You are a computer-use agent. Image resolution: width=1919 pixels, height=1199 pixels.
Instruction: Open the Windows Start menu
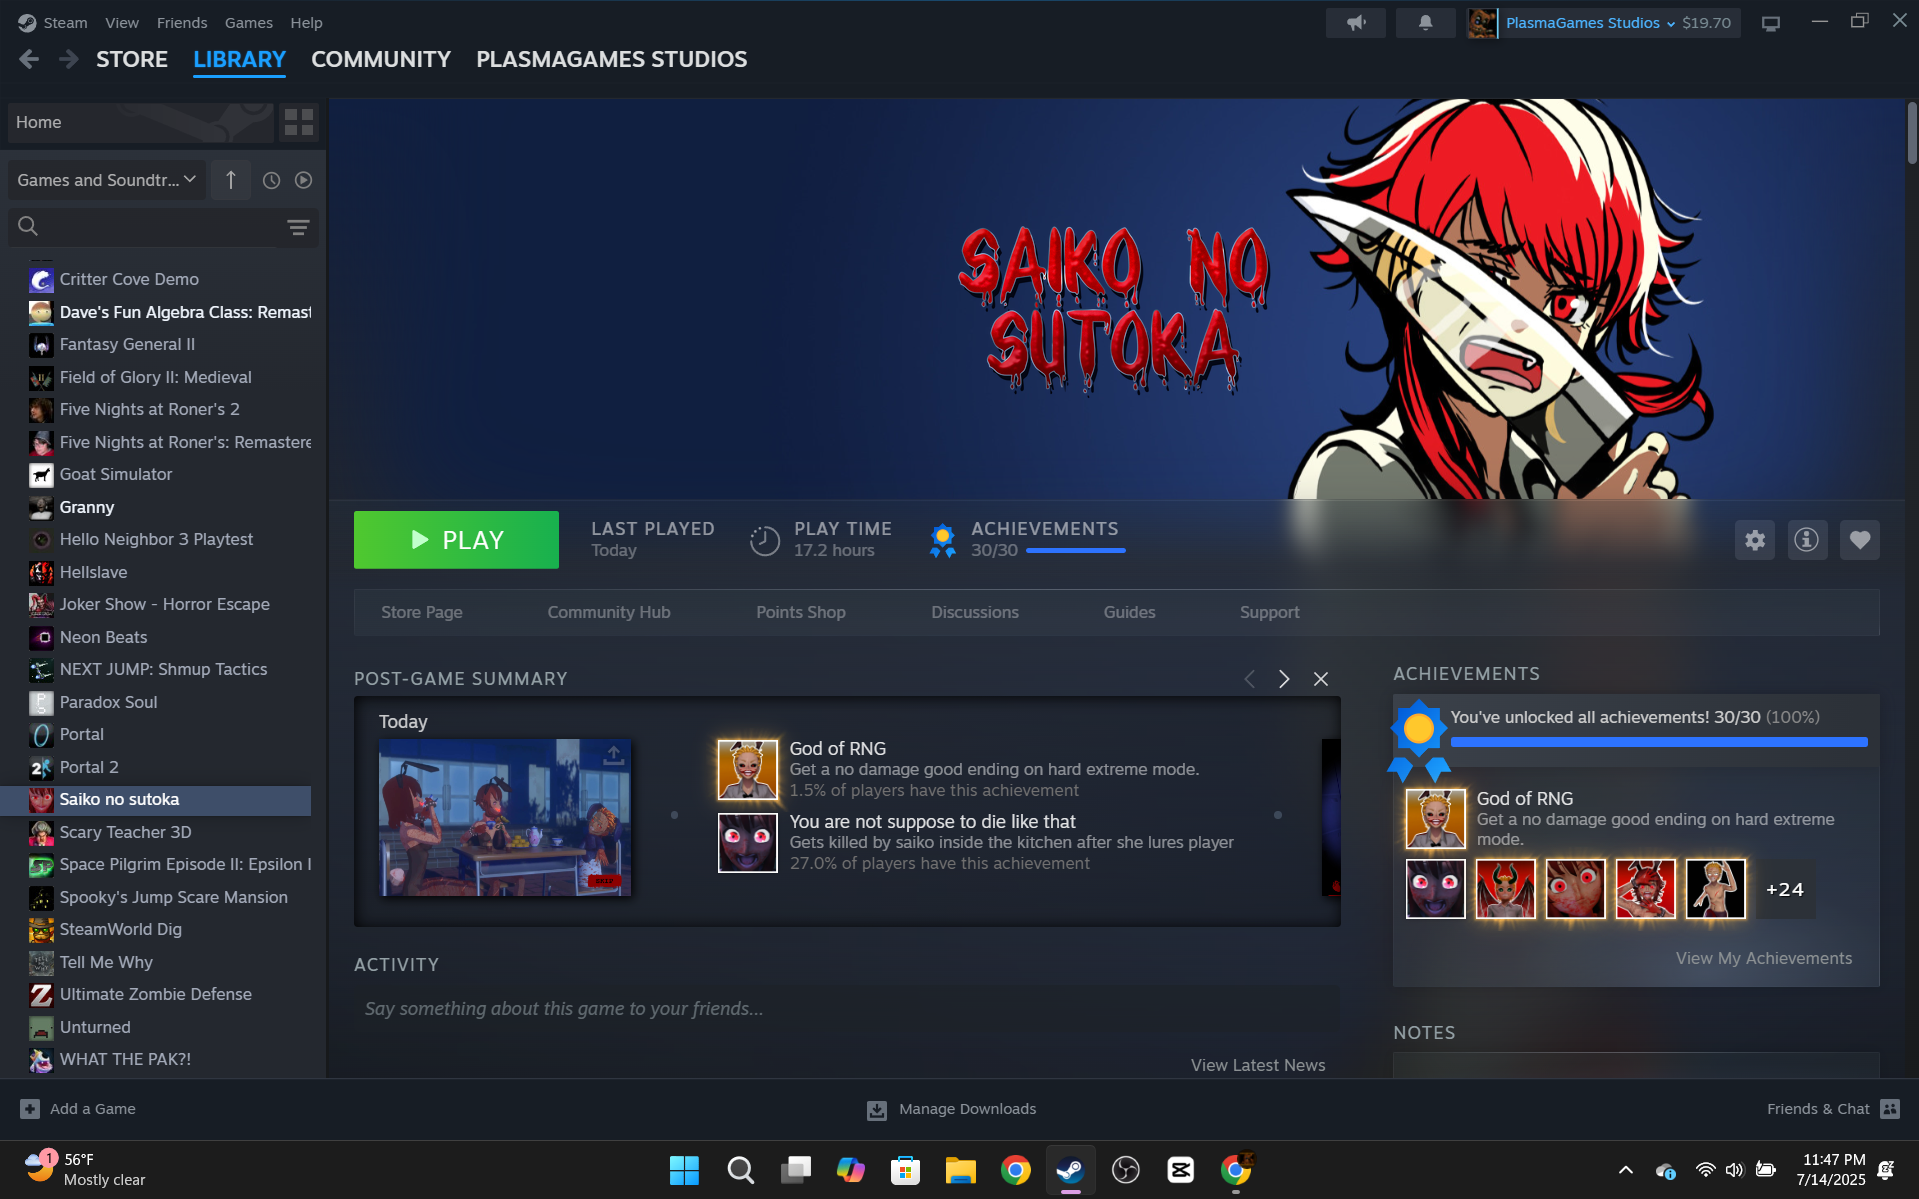tap(684, 1170)
